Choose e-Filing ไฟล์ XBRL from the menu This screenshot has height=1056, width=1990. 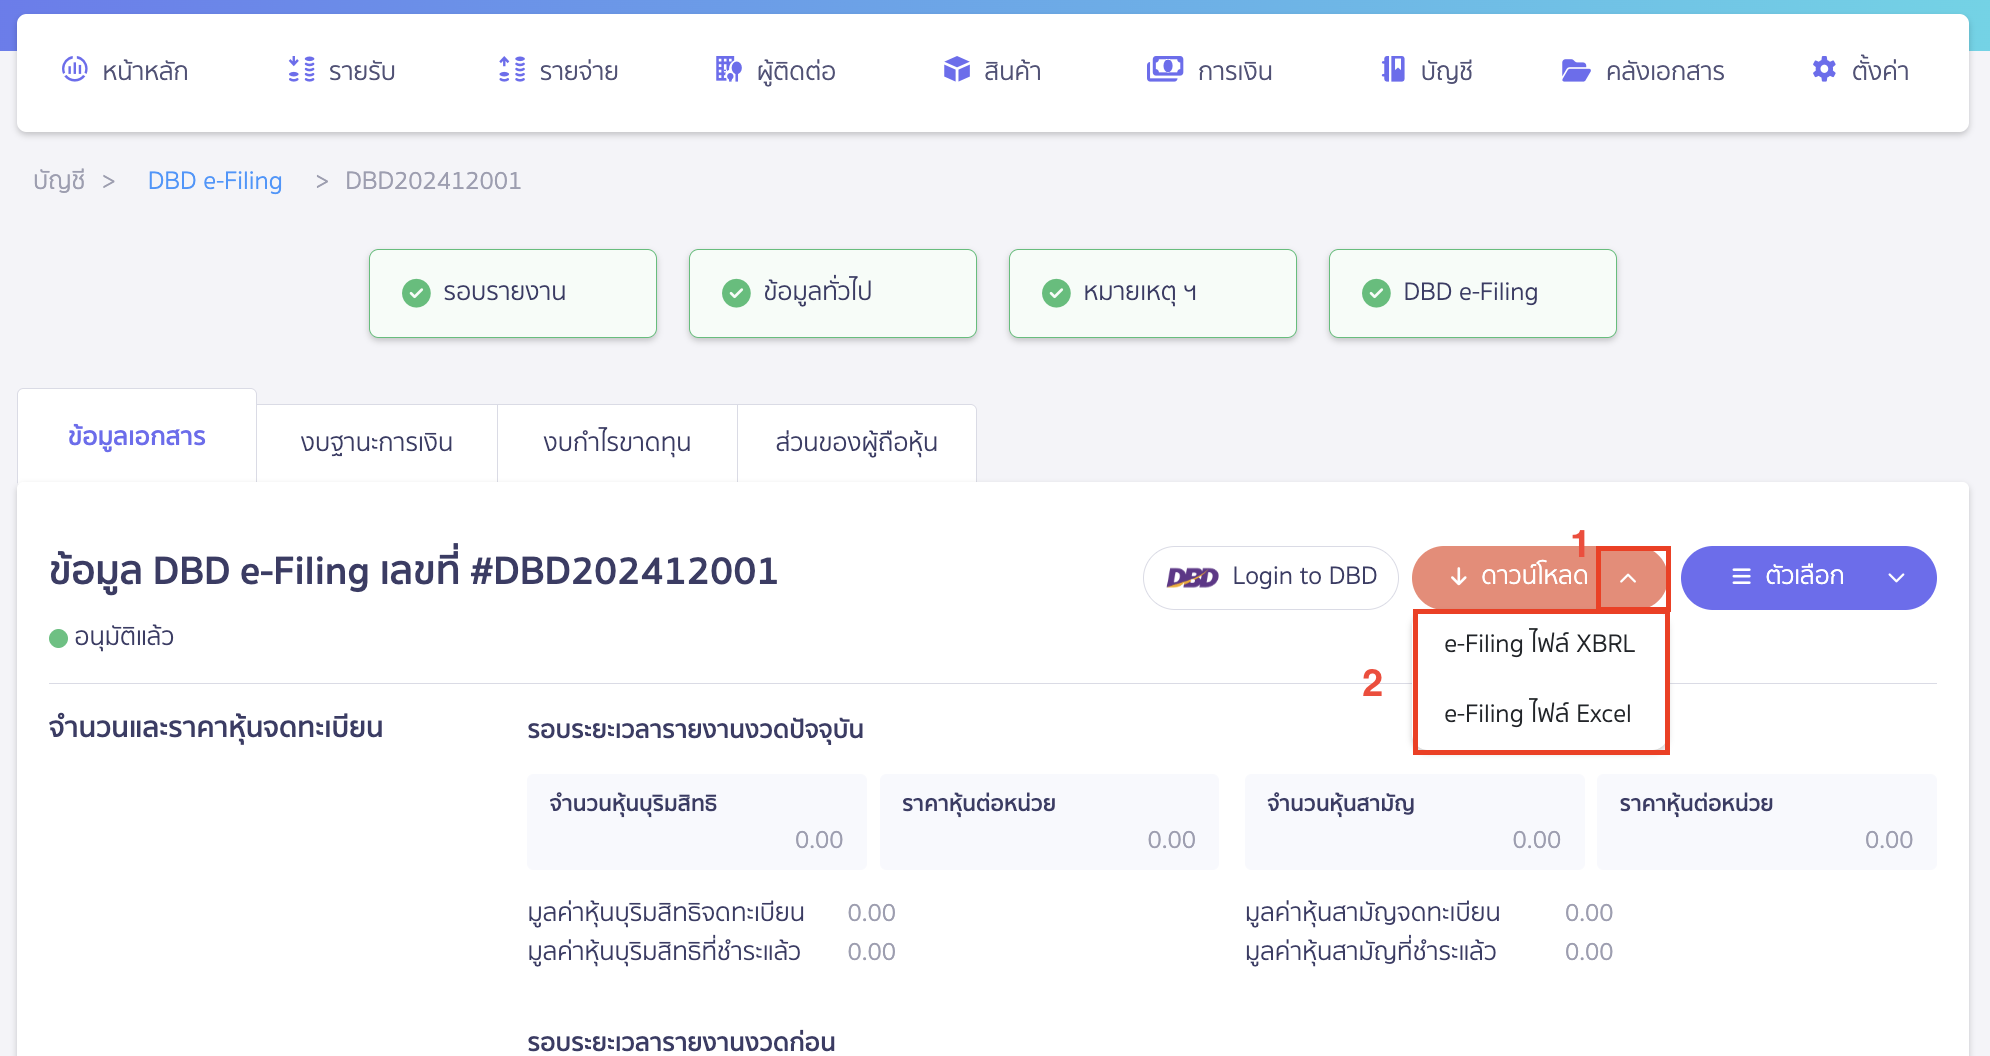[x=1537, y=644]
